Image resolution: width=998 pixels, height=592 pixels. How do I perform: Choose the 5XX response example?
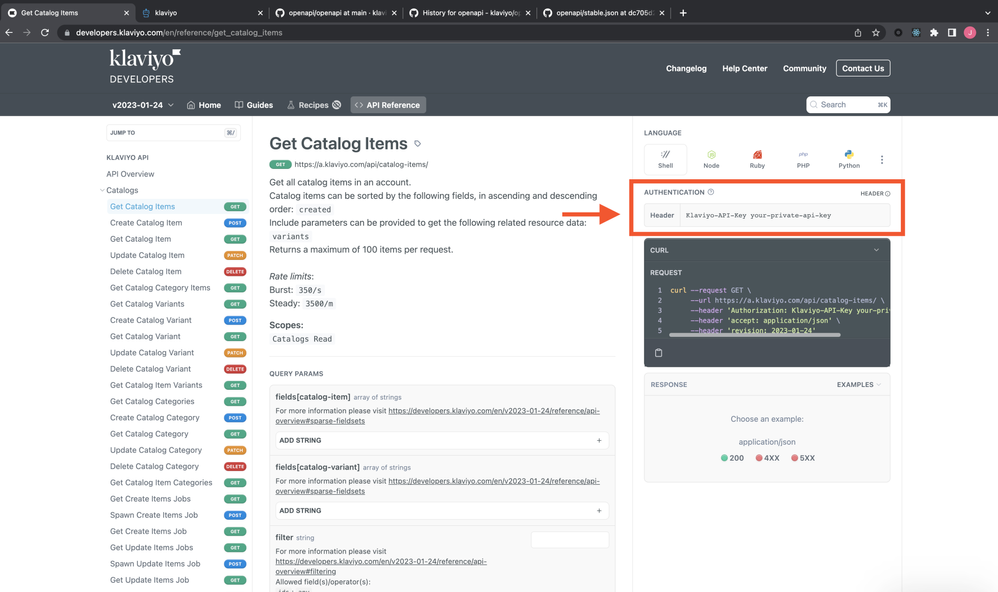coord(803,458)
